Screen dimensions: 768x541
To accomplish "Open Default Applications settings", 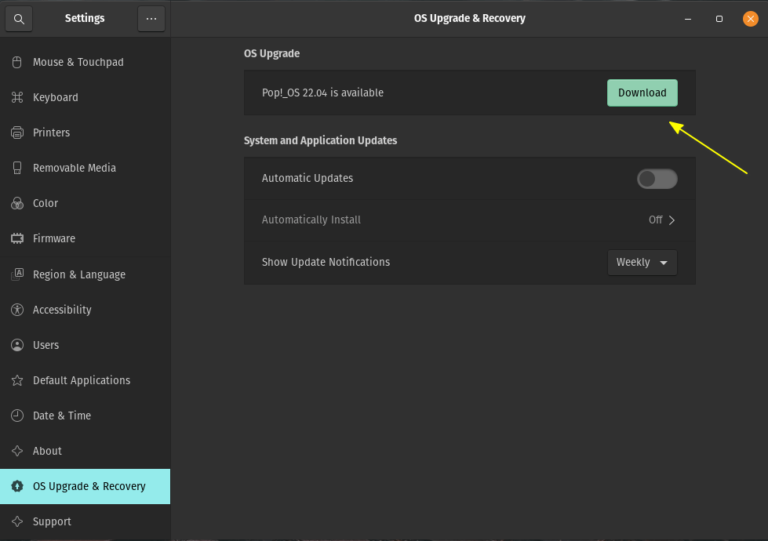I will (81, 380).
